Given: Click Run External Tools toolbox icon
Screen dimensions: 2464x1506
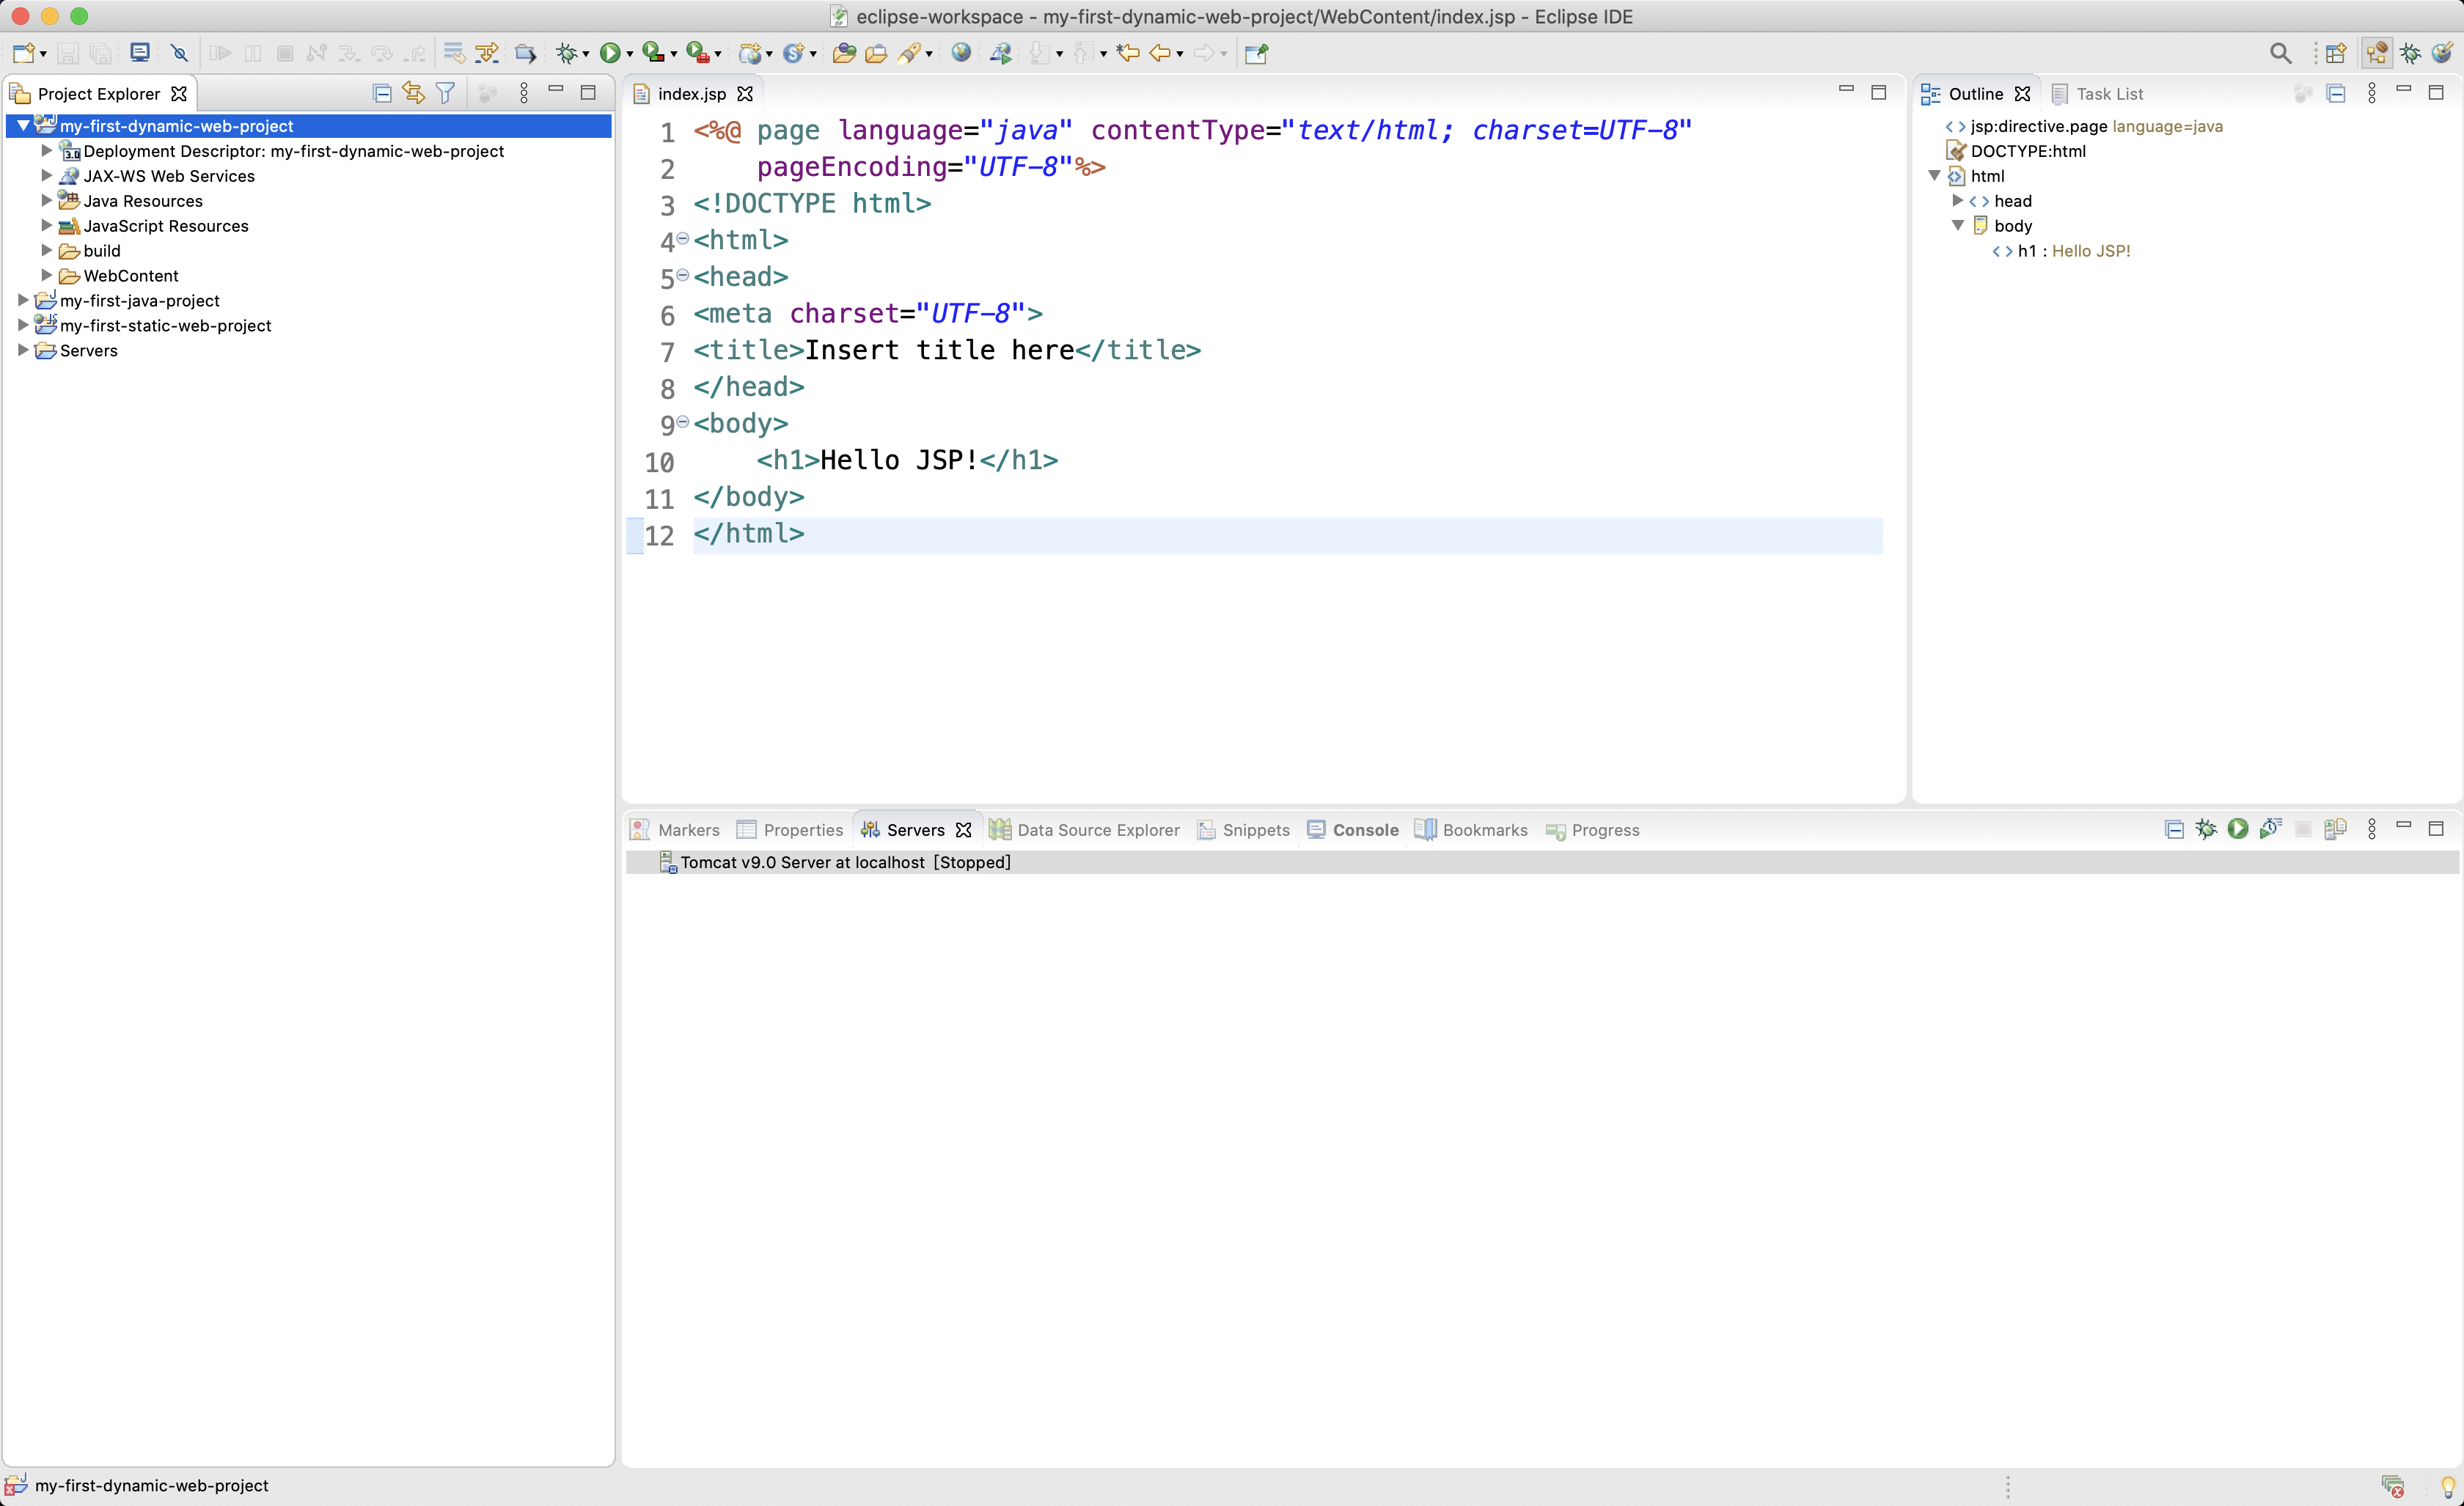Looking at the screenshot, I should [x=697, y=53].
